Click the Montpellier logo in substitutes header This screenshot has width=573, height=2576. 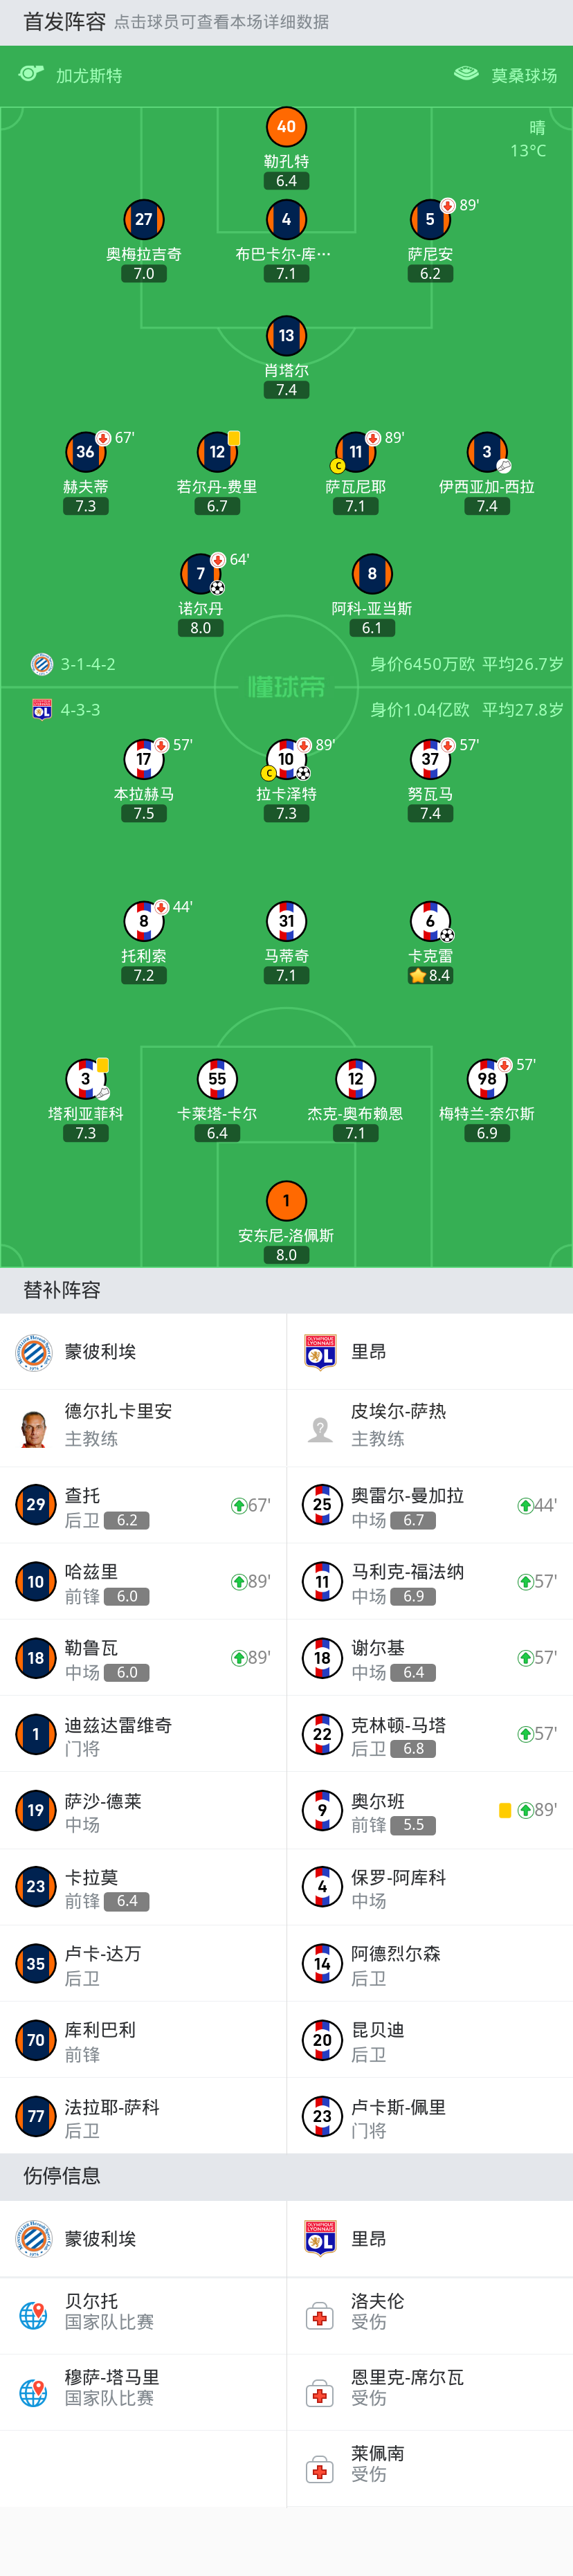coord(34,1352)
